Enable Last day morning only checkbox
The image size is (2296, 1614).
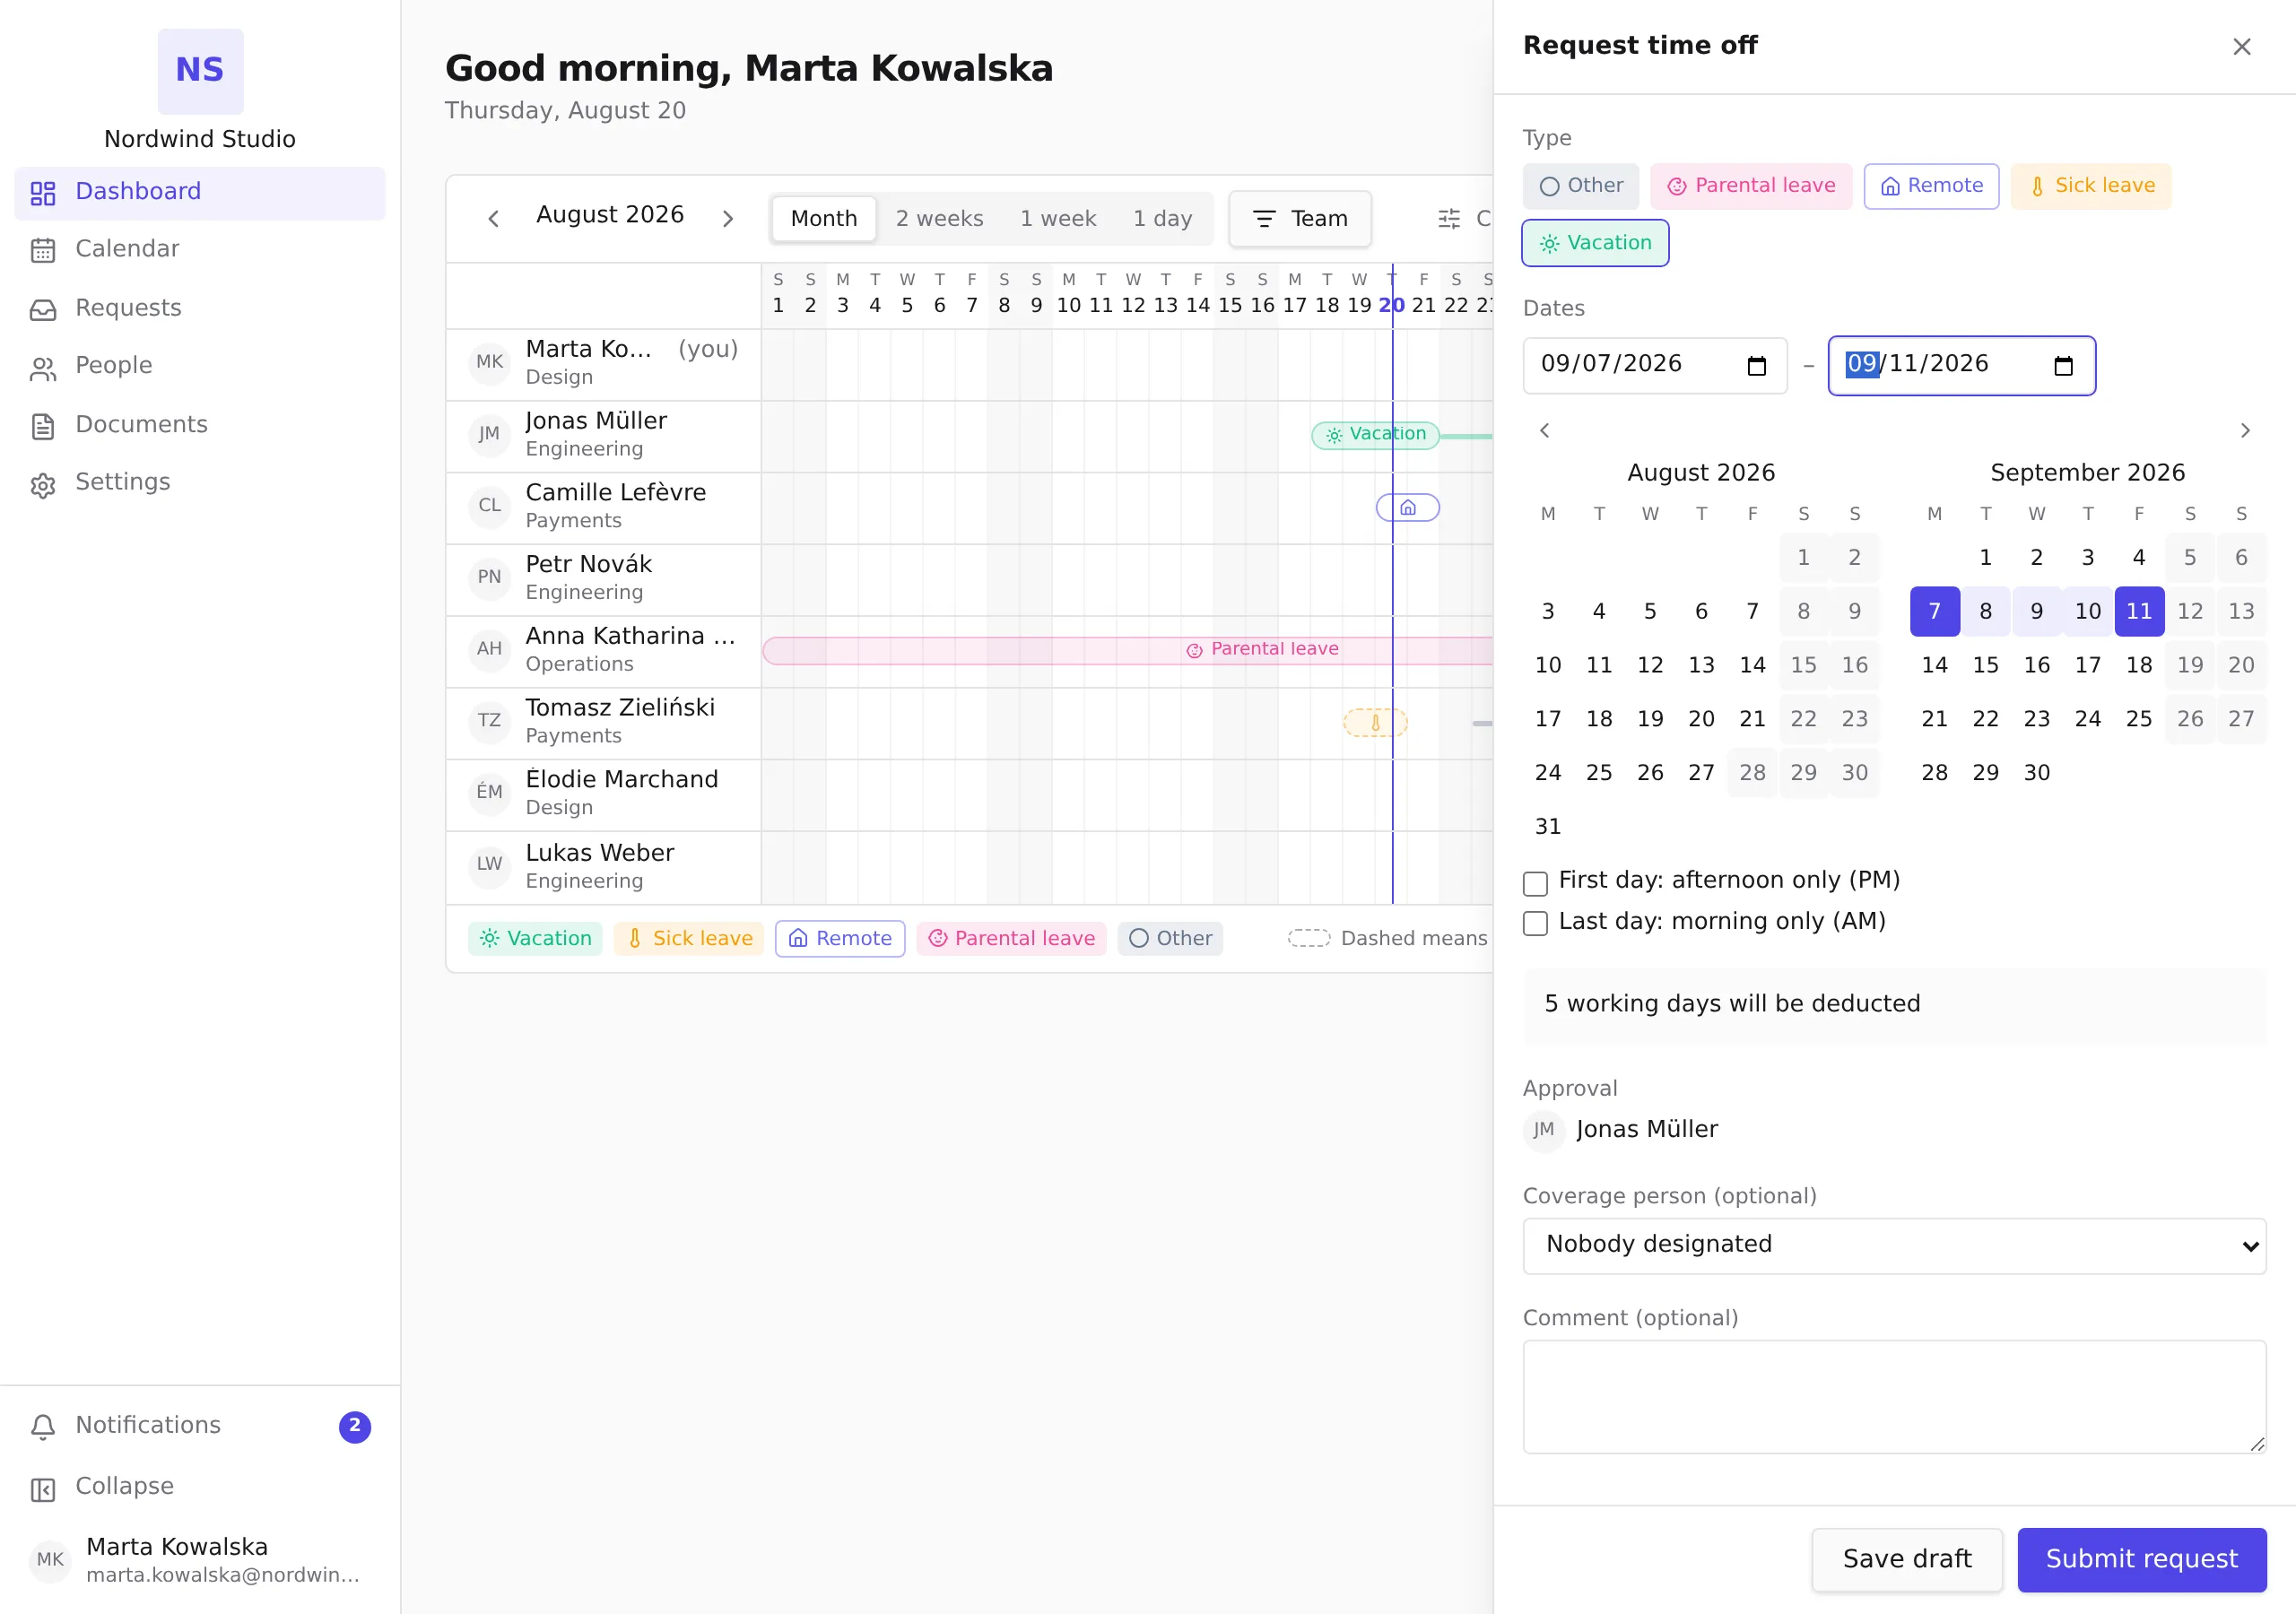(1535, 924)
